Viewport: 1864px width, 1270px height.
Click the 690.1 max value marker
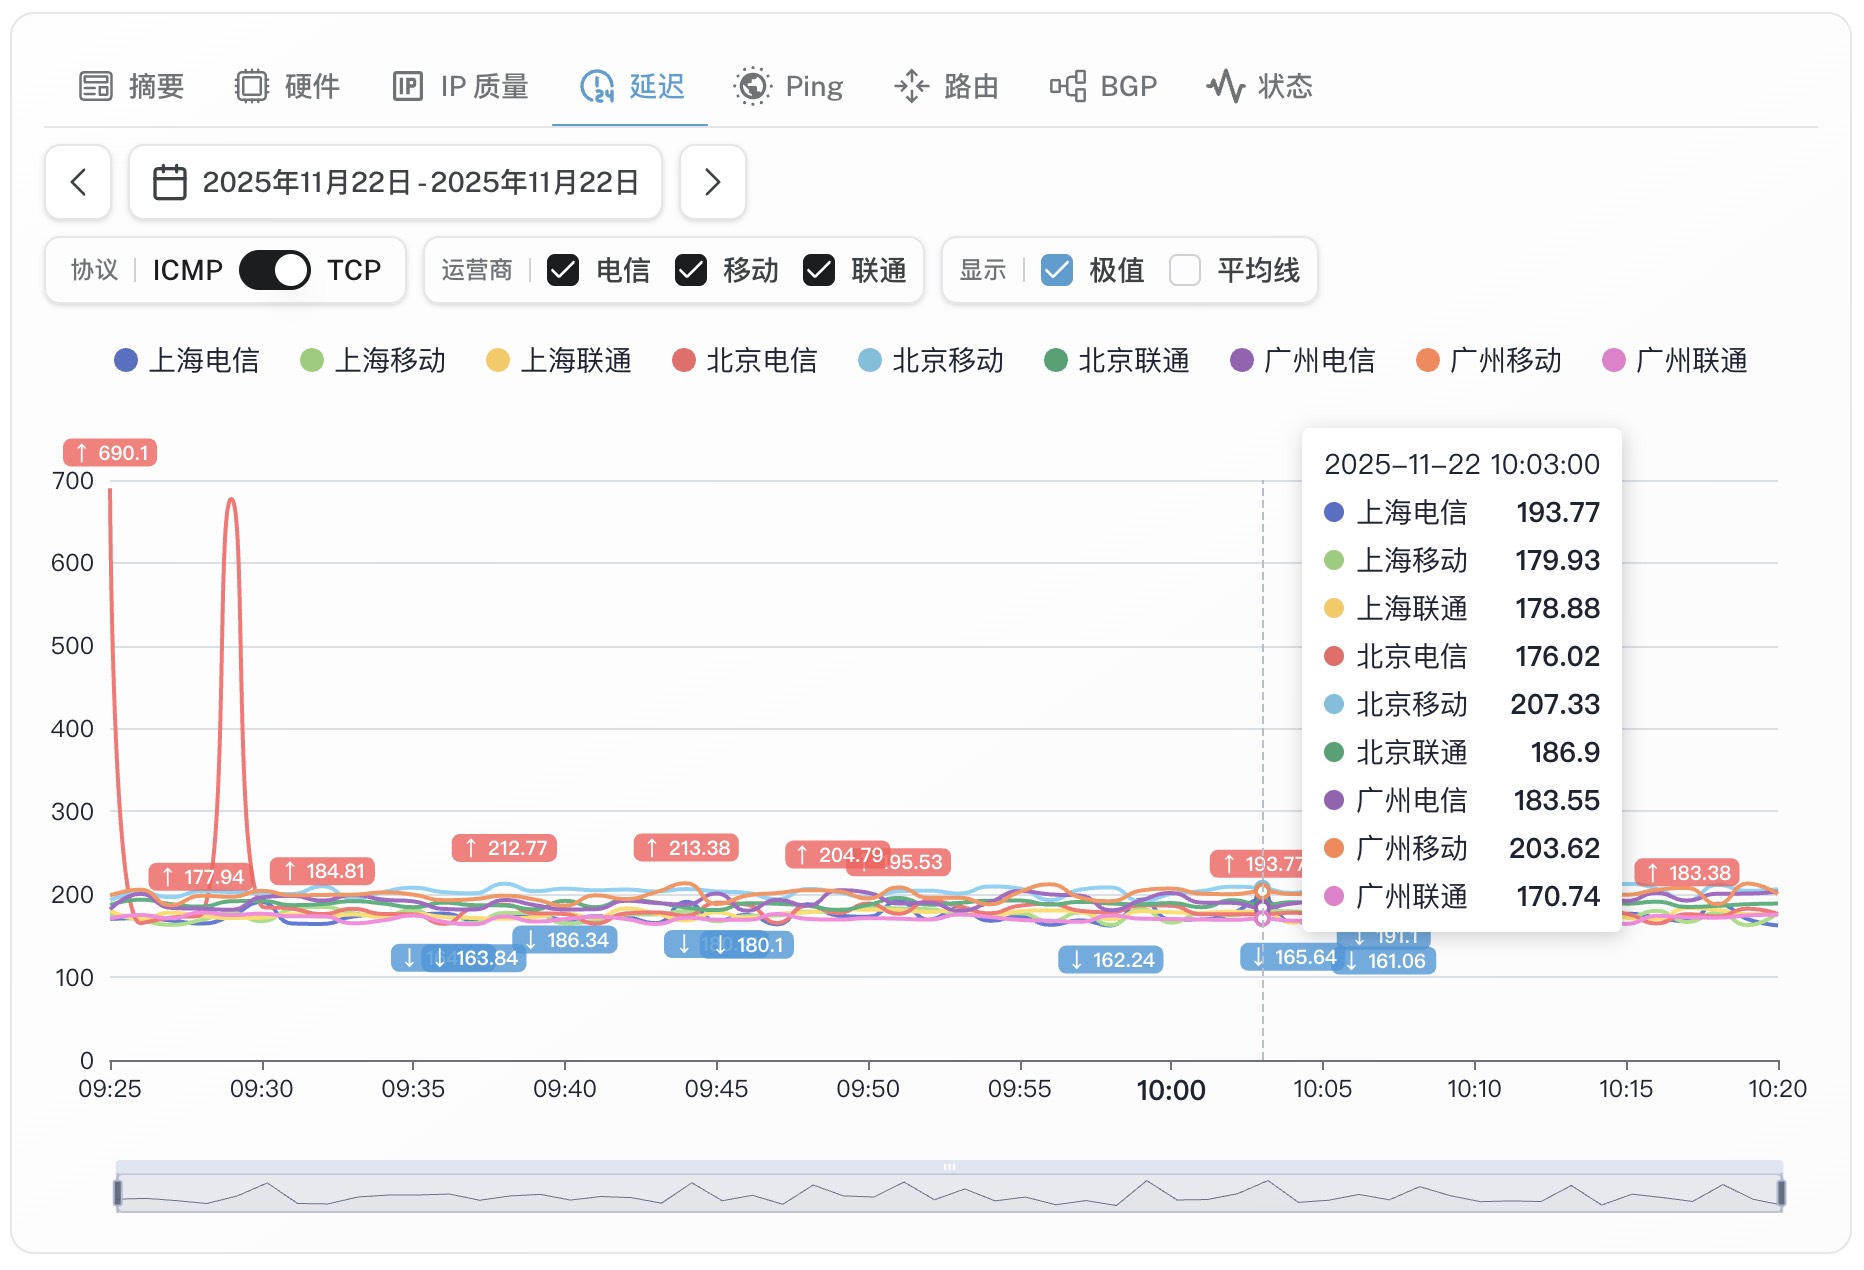(x=110, y=453)
